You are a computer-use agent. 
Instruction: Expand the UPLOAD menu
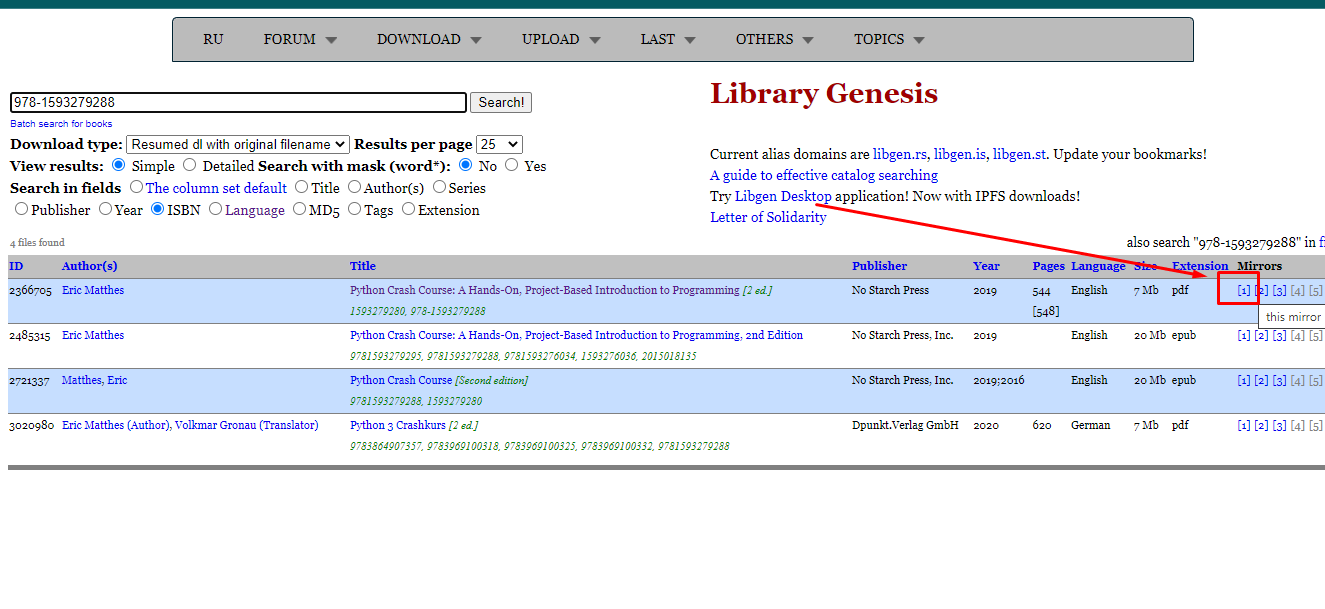click(x=561, y=39)
